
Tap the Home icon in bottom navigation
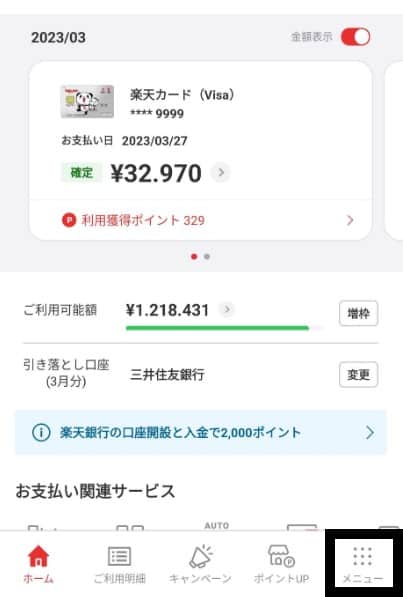click(38, 556)
